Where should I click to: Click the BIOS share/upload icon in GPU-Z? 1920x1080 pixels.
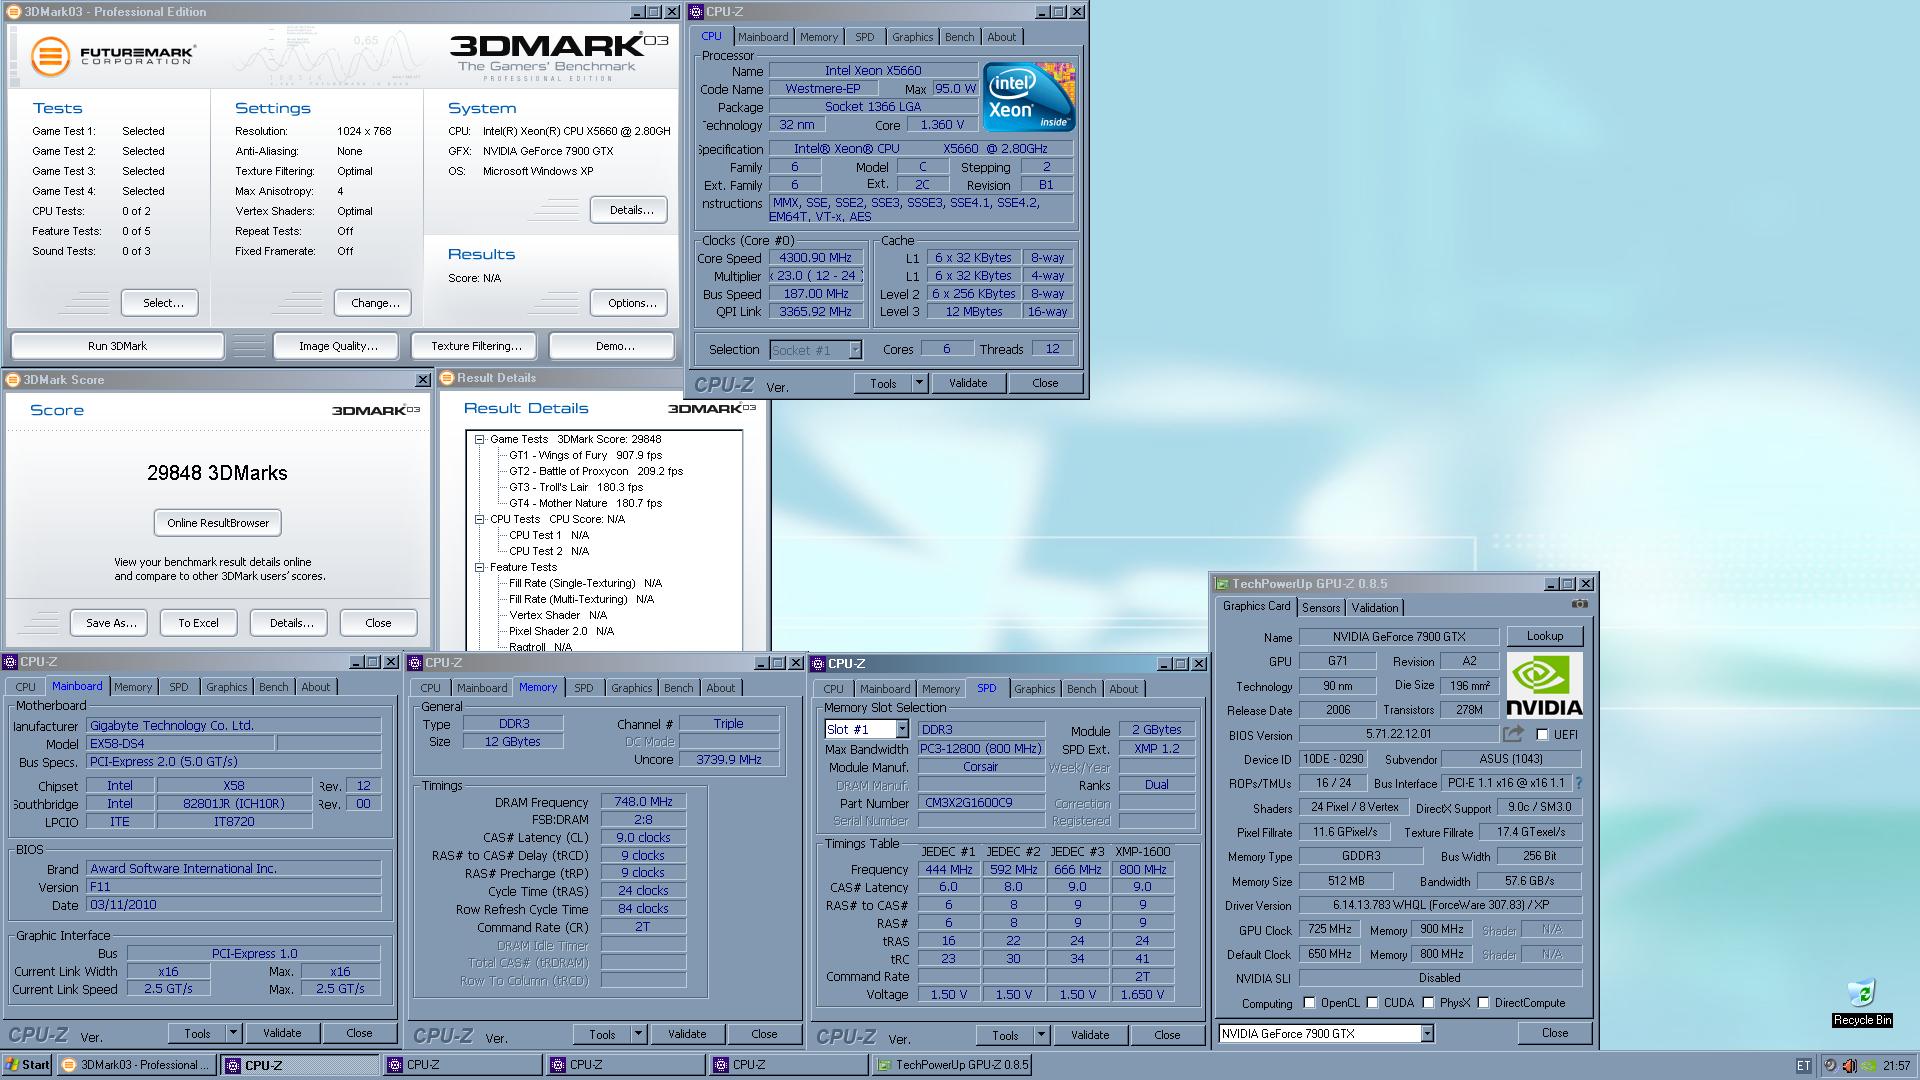tap(1513, 734)
